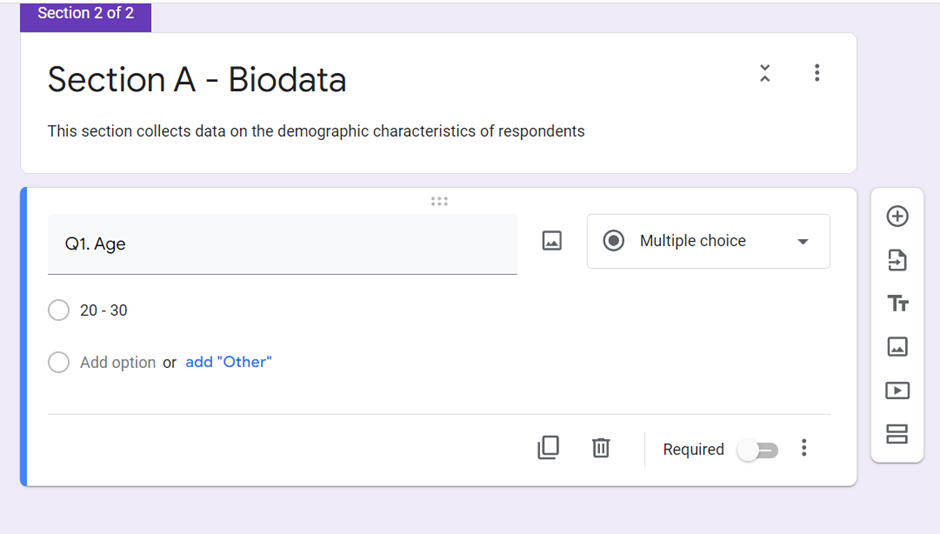Viewport: 940px width, 534px height.
Task: Insert image next to question title
Action: tap(552, 241)
